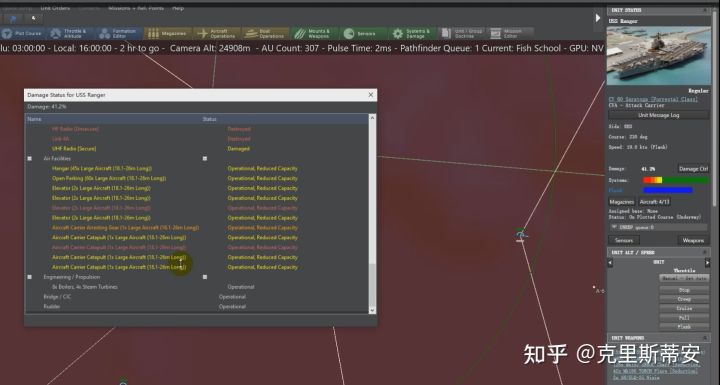
Task: Open the Unit Message Log
Action: [658, 115]
